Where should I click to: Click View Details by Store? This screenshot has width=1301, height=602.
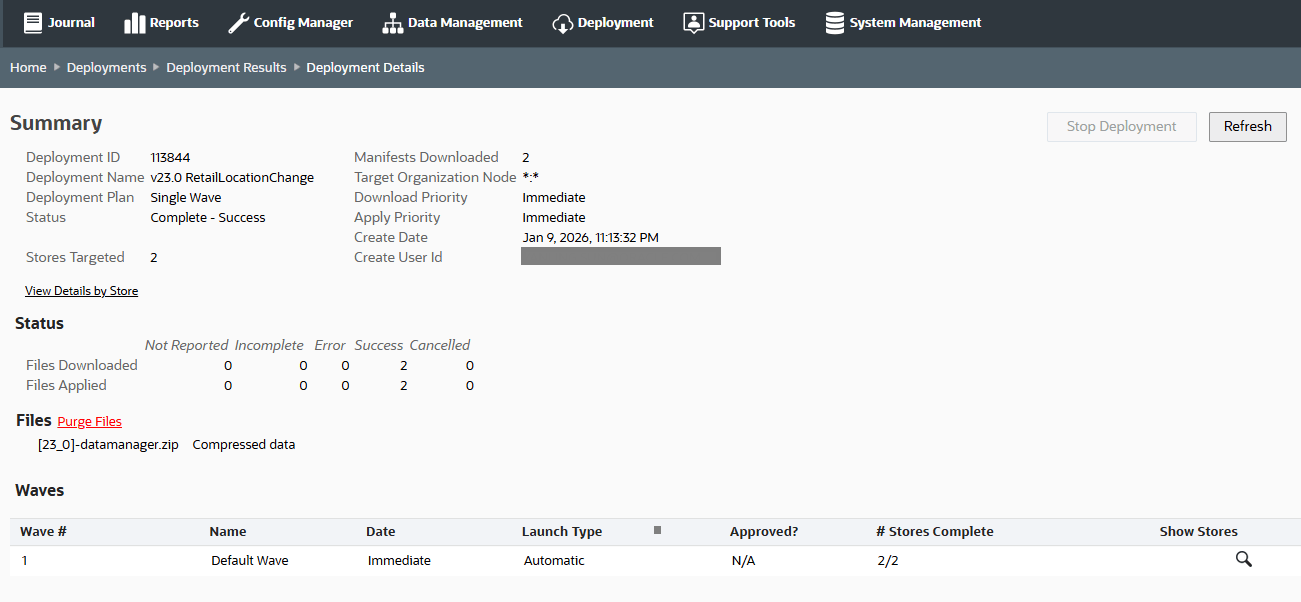point(81,290)
